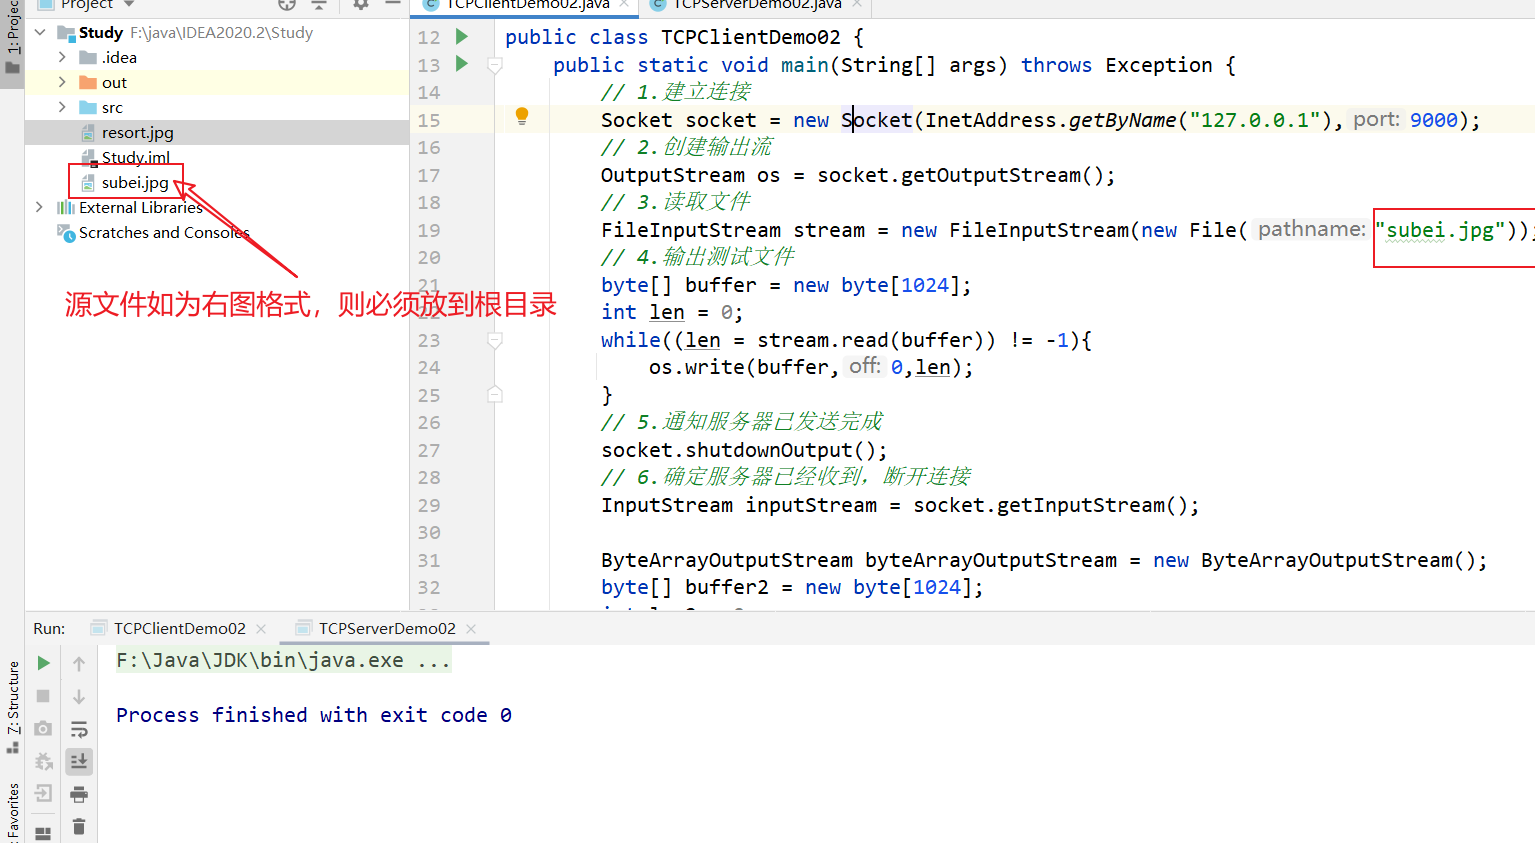Toggle soft-wrap in the Run console
The width and height of the screenshot is (1535, 843).
pyautogui.click(x=79, y=729)
